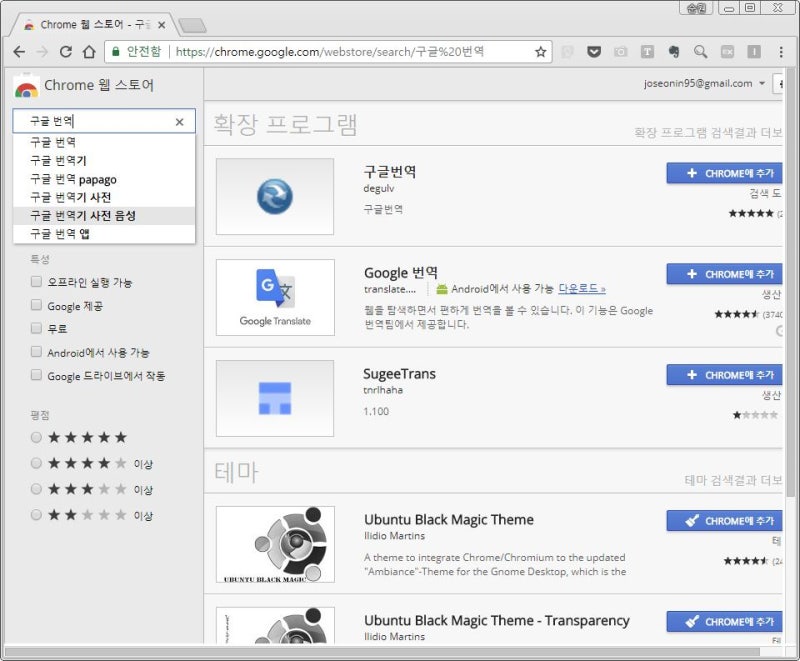The height and width of the screenshot is (661, 800).
Task: Click the browser forward arrow
Action: tap(42, 52)
